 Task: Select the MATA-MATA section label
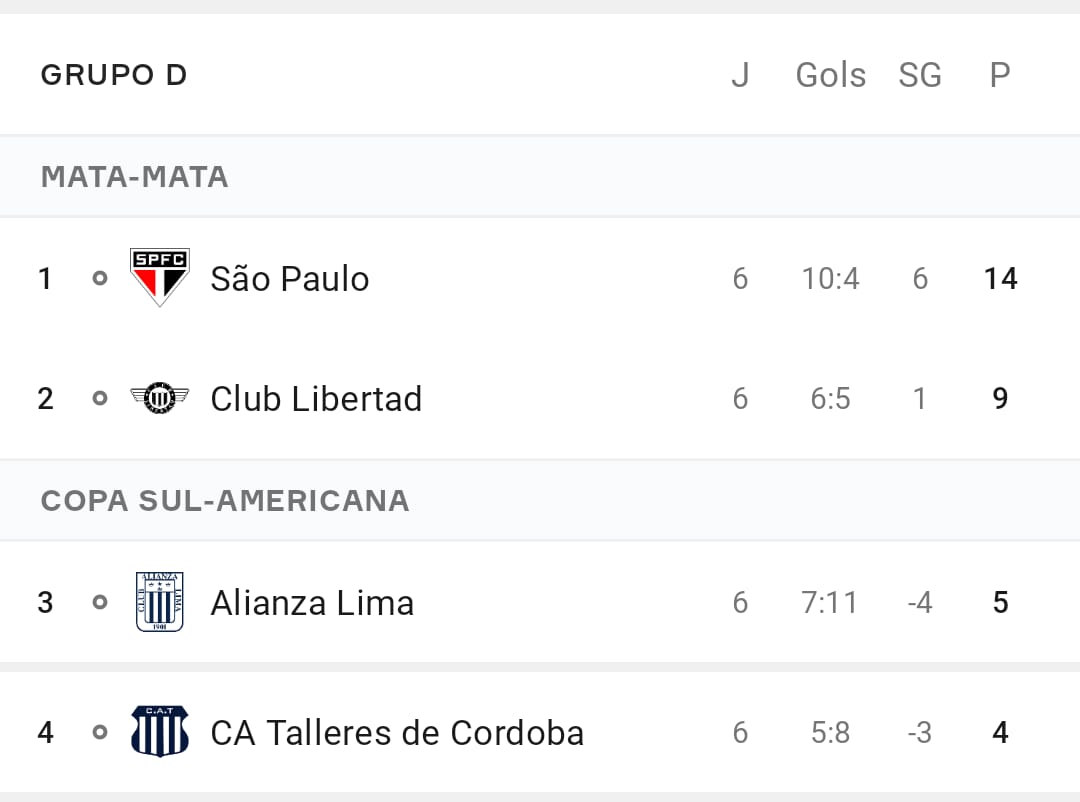[x=134, y=177]
